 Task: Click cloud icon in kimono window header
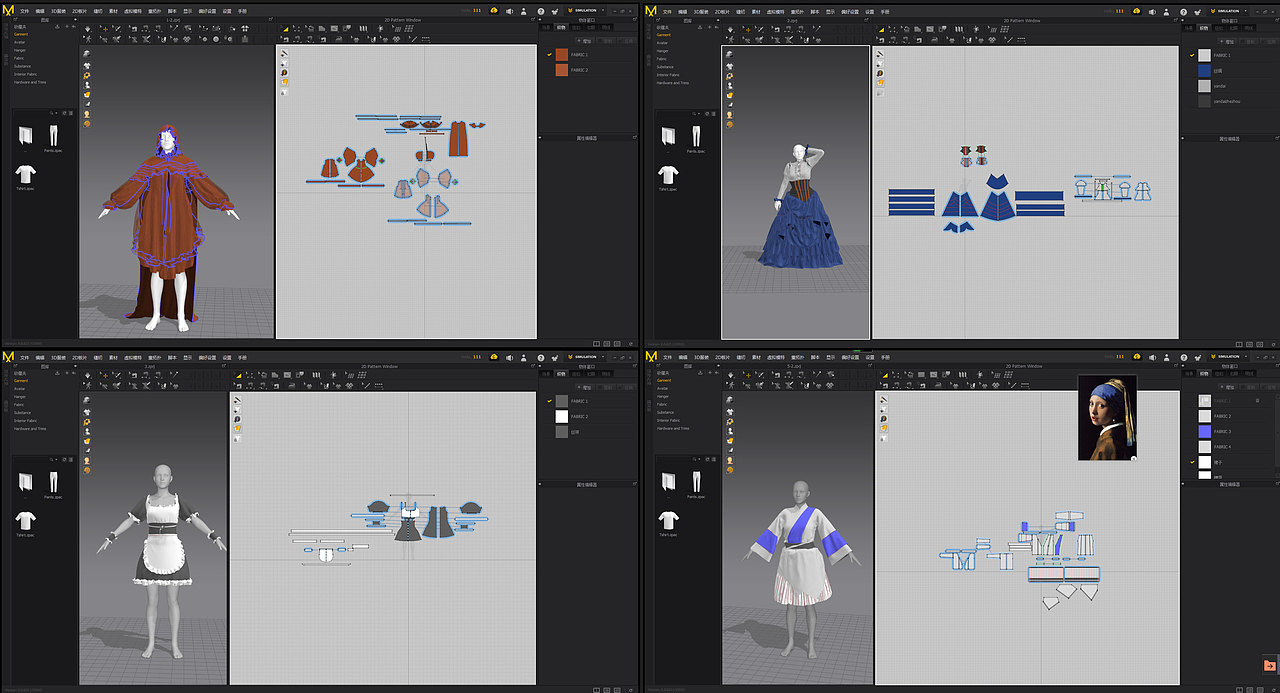[x=1136, y=357]
